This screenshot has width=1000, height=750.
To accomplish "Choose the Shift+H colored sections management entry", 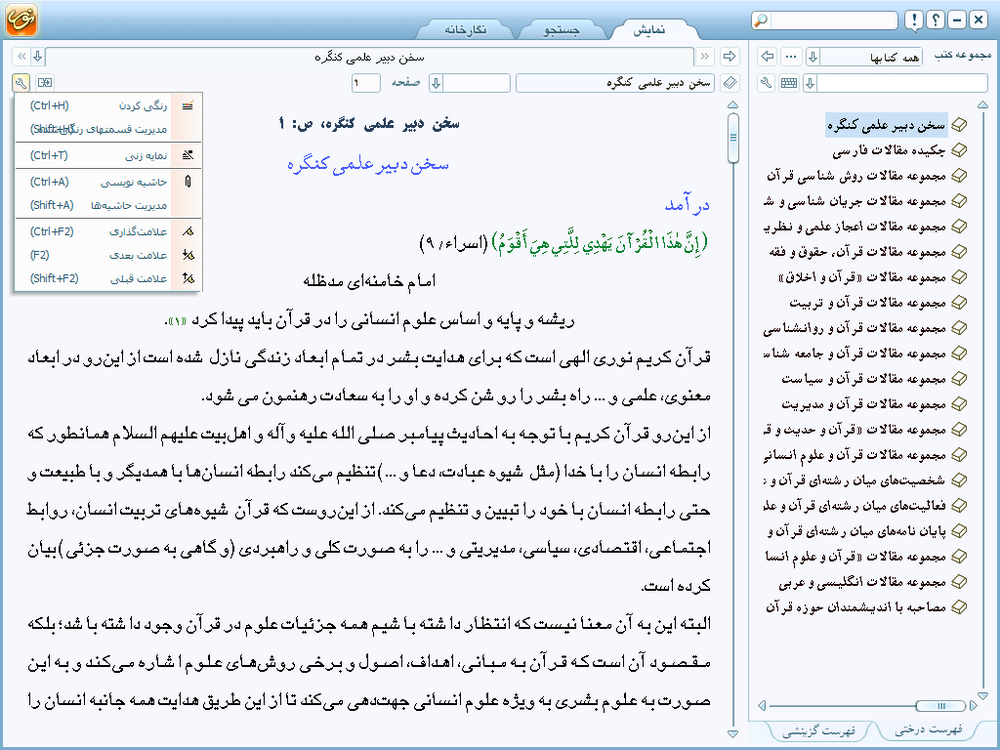I will tap(107, 129).
